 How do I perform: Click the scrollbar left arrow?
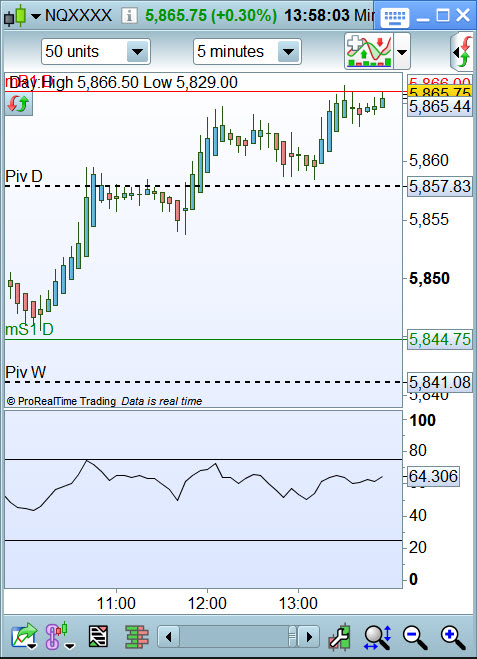(x=169, y=637)
